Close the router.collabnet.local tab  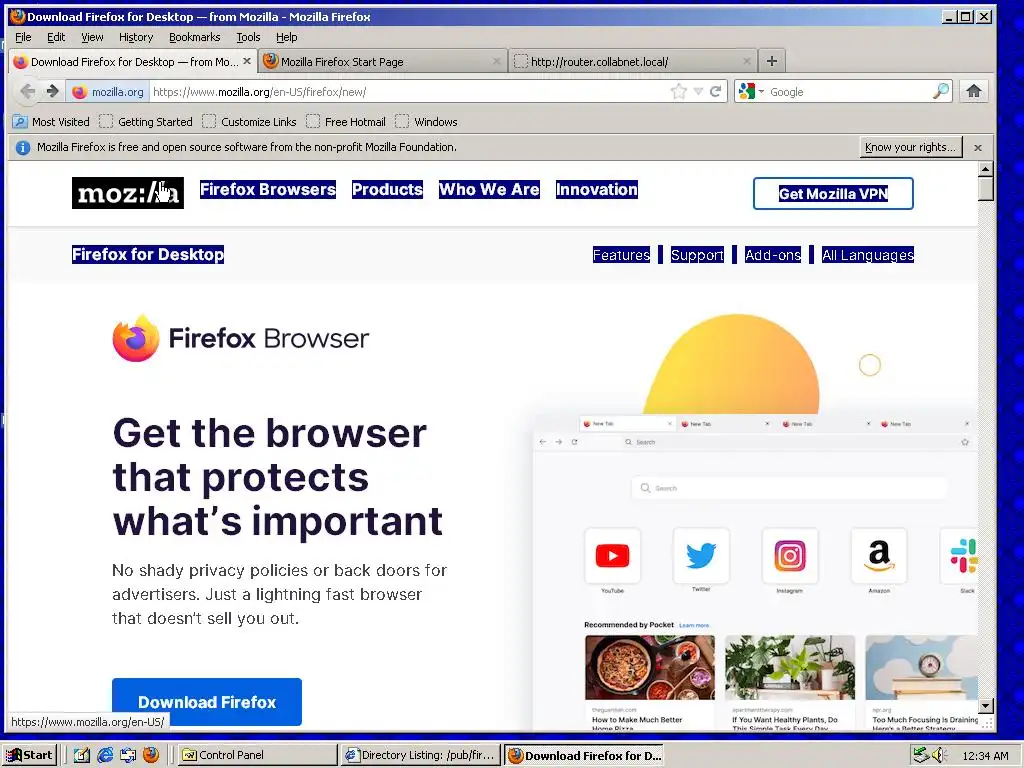pos(746,61)
